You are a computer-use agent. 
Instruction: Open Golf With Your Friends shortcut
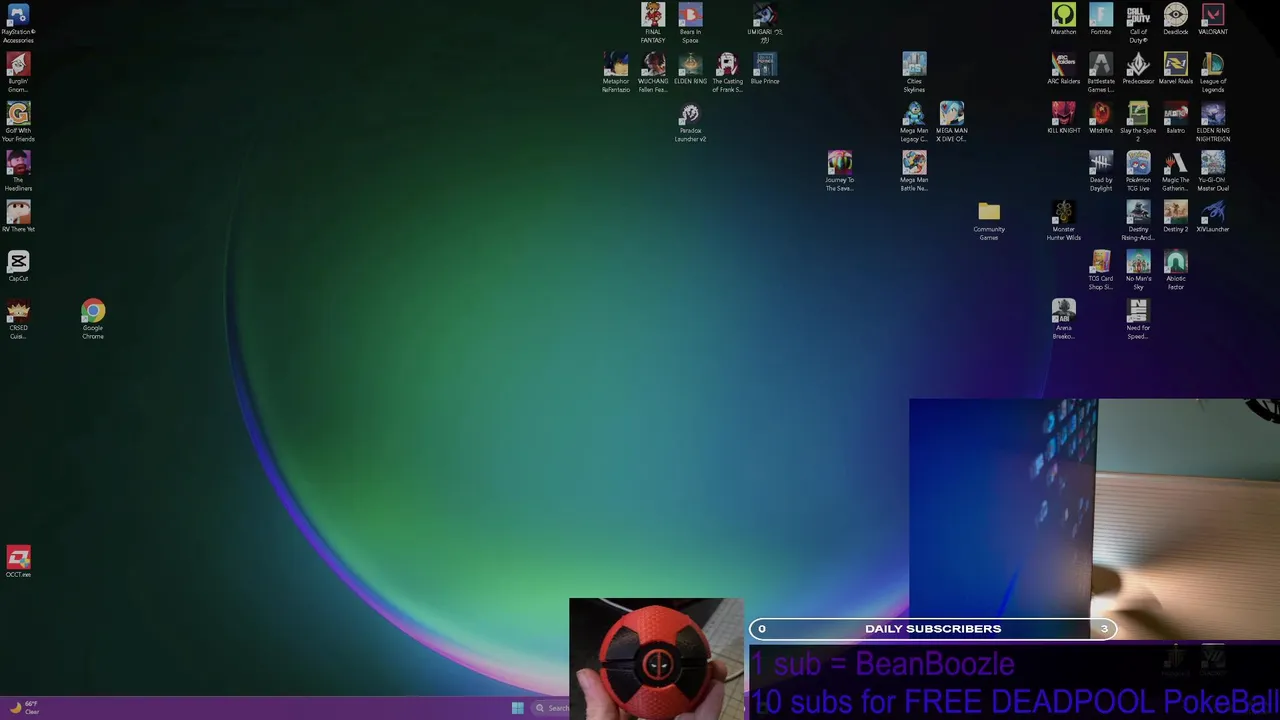coord(18,122)
